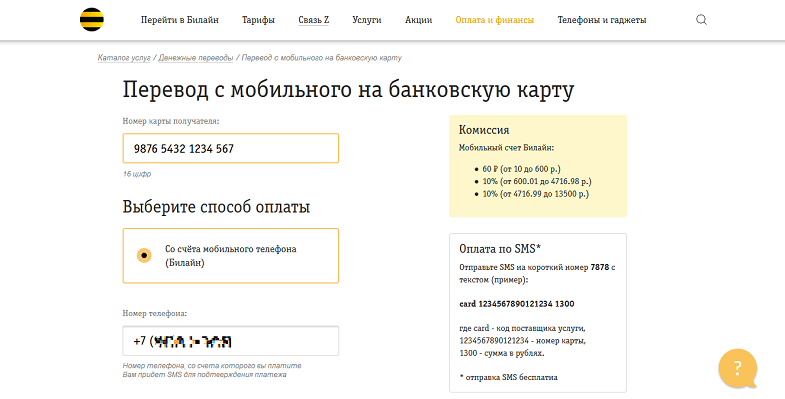Focus the recipient card number field

(x=231, y=148)
